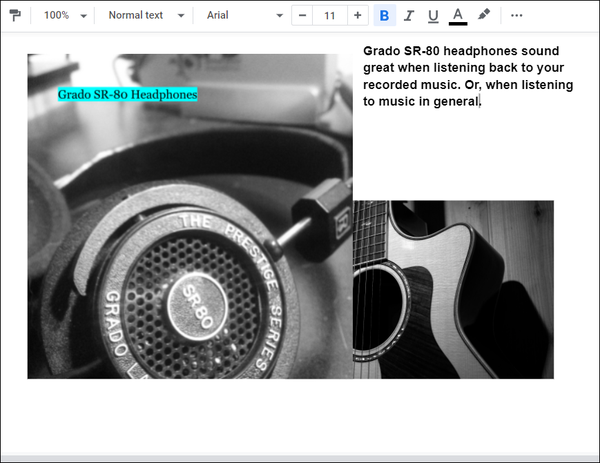This screenshot has width=600, height=463.
Task: Toggle Underline formatting
Action: [x=433, y=16]
